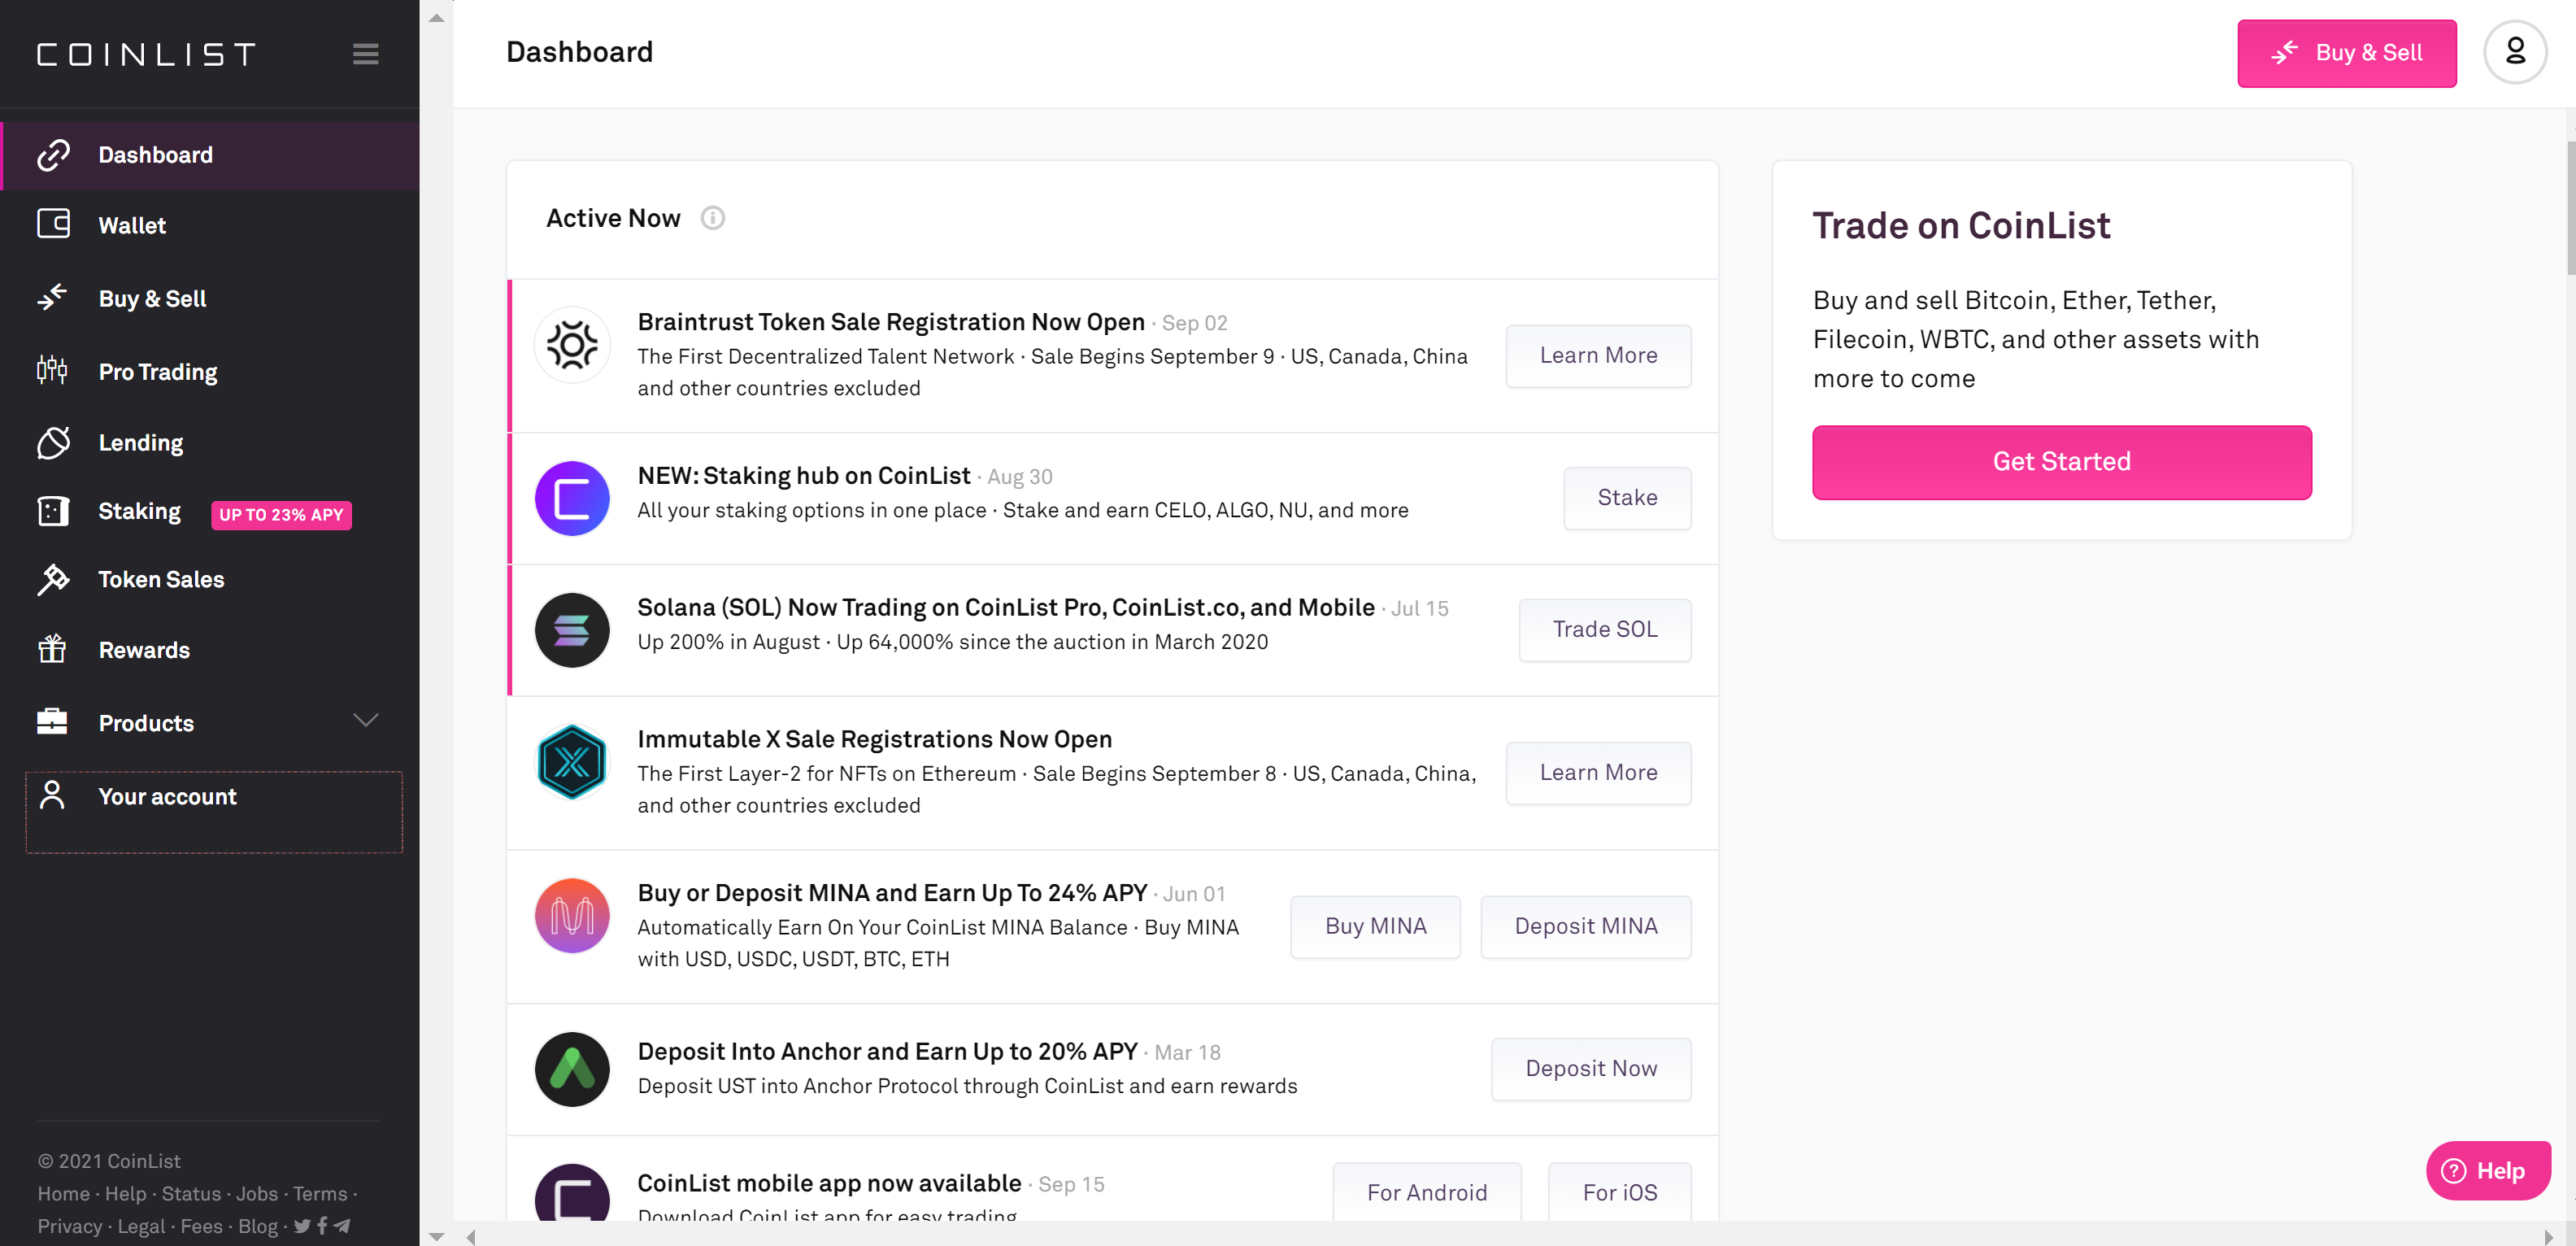Open the Help chat widget
Image resolution: width=2576 pixels, height=1246 pixels.
(x=2487, y=1170)
